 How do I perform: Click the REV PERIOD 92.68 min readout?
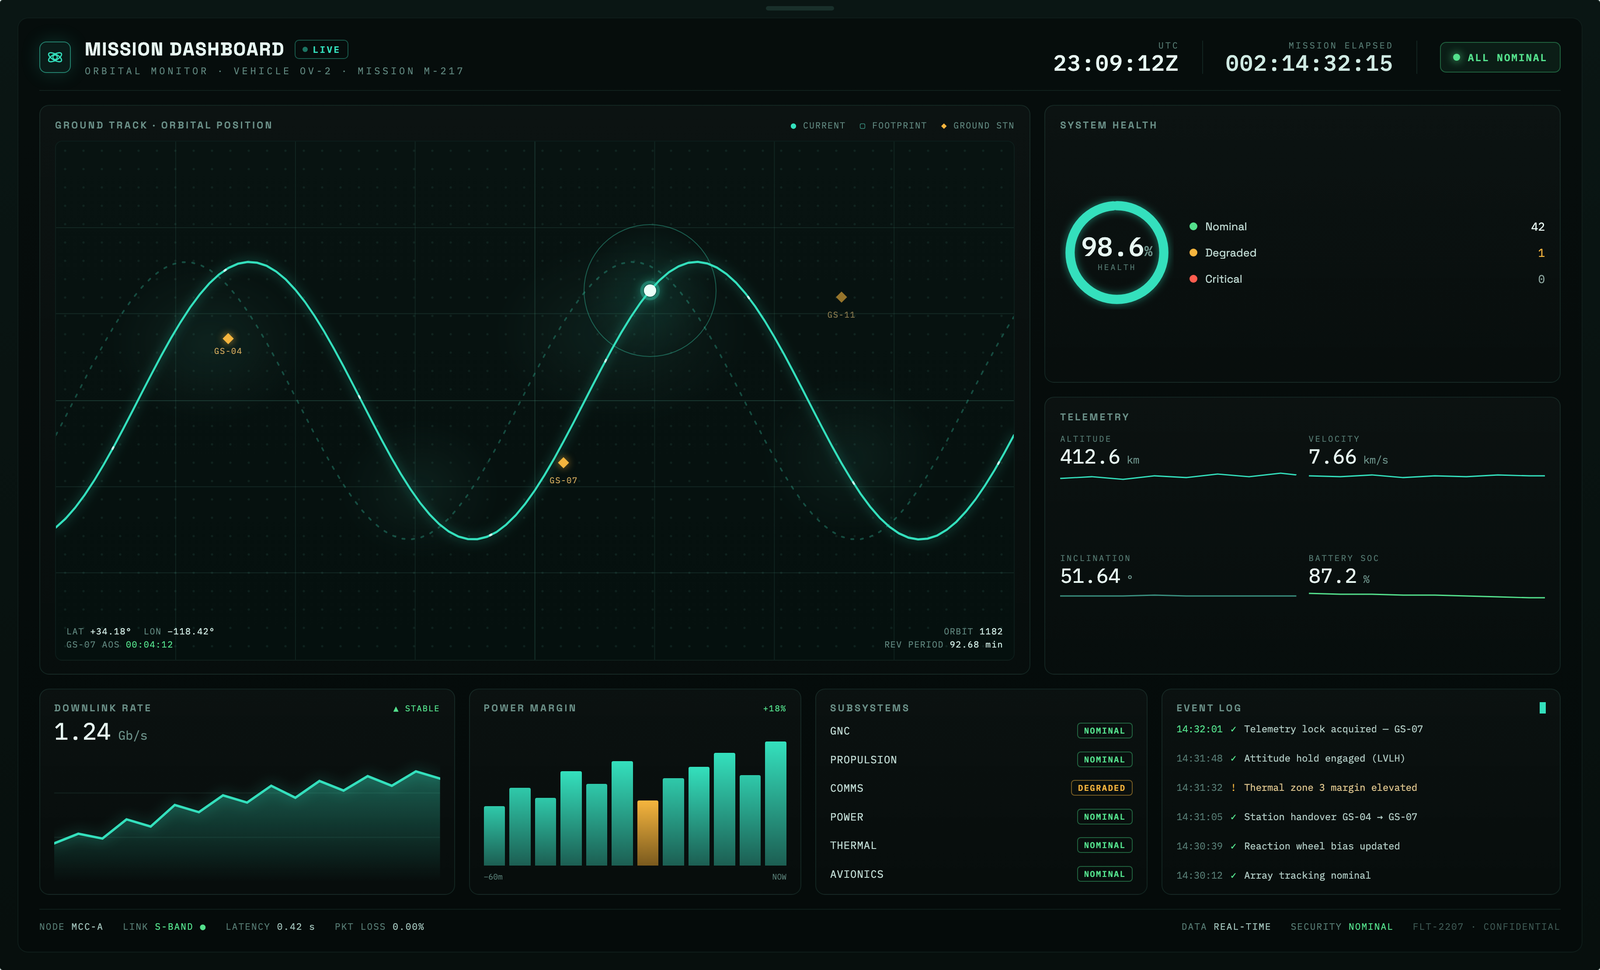coord(943,645)
